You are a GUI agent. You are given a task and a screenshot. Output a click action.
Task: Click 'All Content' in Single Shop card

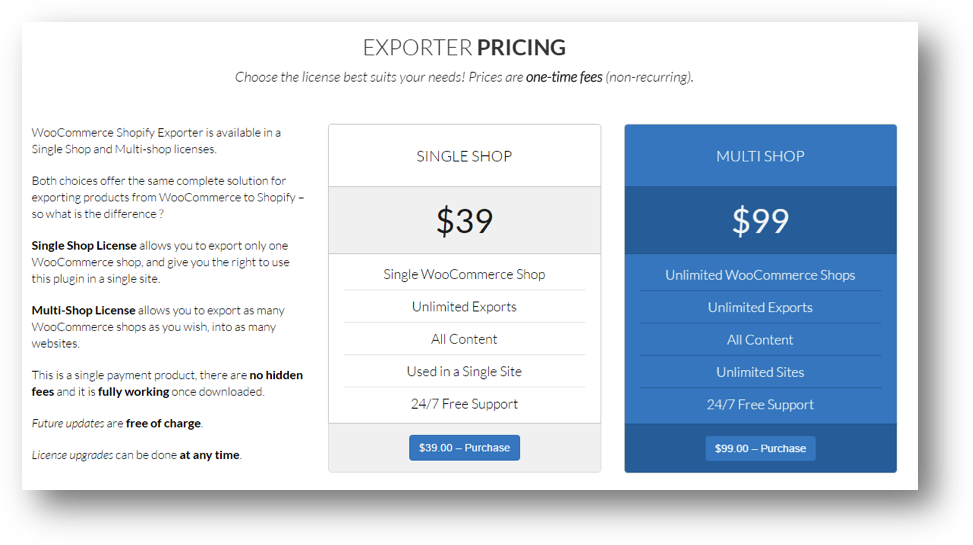(464, 339)
